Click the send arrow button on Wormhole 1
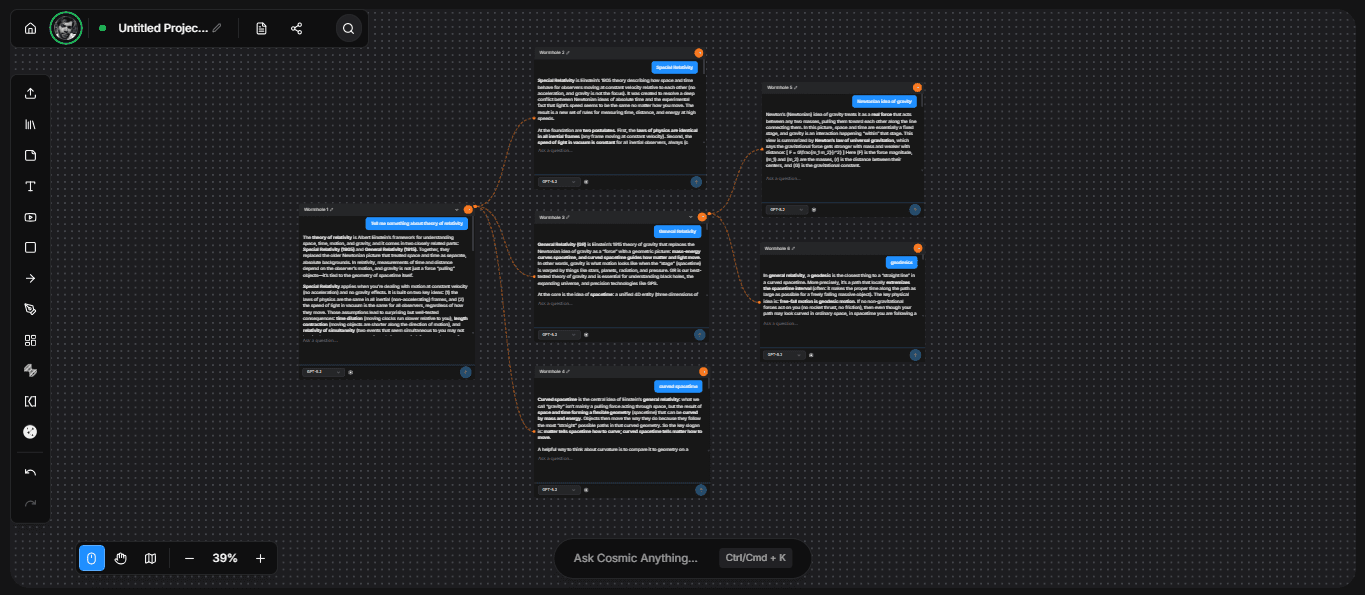The height and width of the screenshot is (595, 1365). [x=465, y=372]
